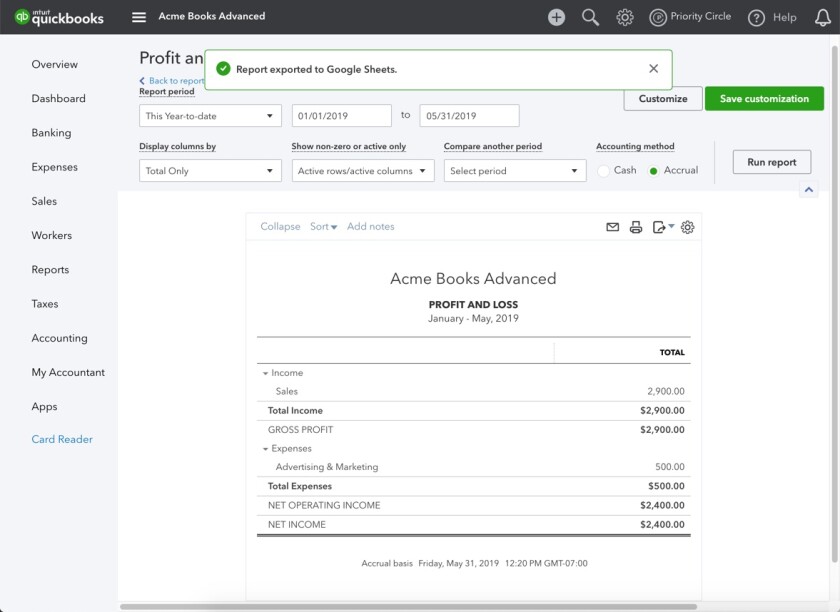Click the Acme Books Advanced company name in header

(212, 17)
